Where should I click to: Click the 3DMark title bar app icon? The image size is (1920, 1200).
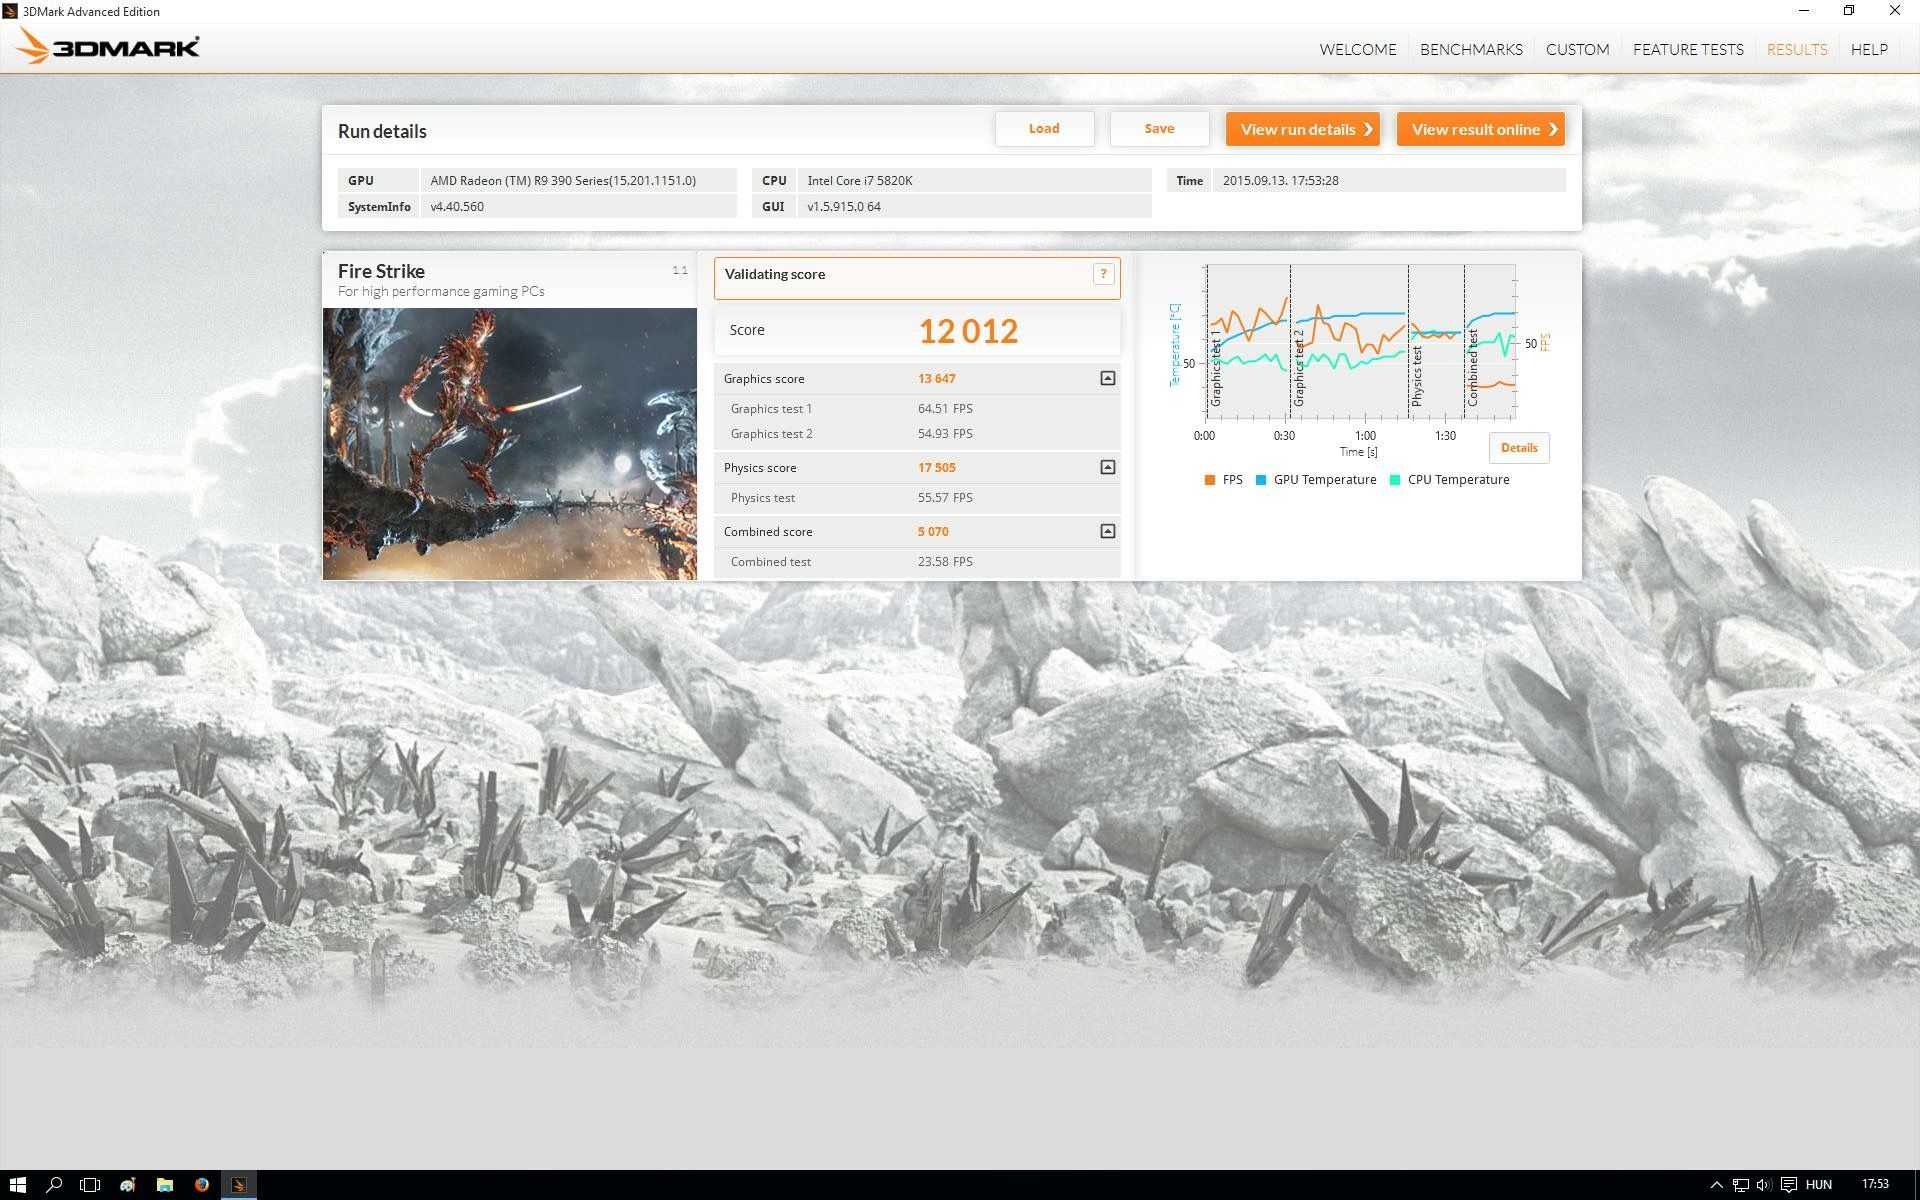coord(10,11)
